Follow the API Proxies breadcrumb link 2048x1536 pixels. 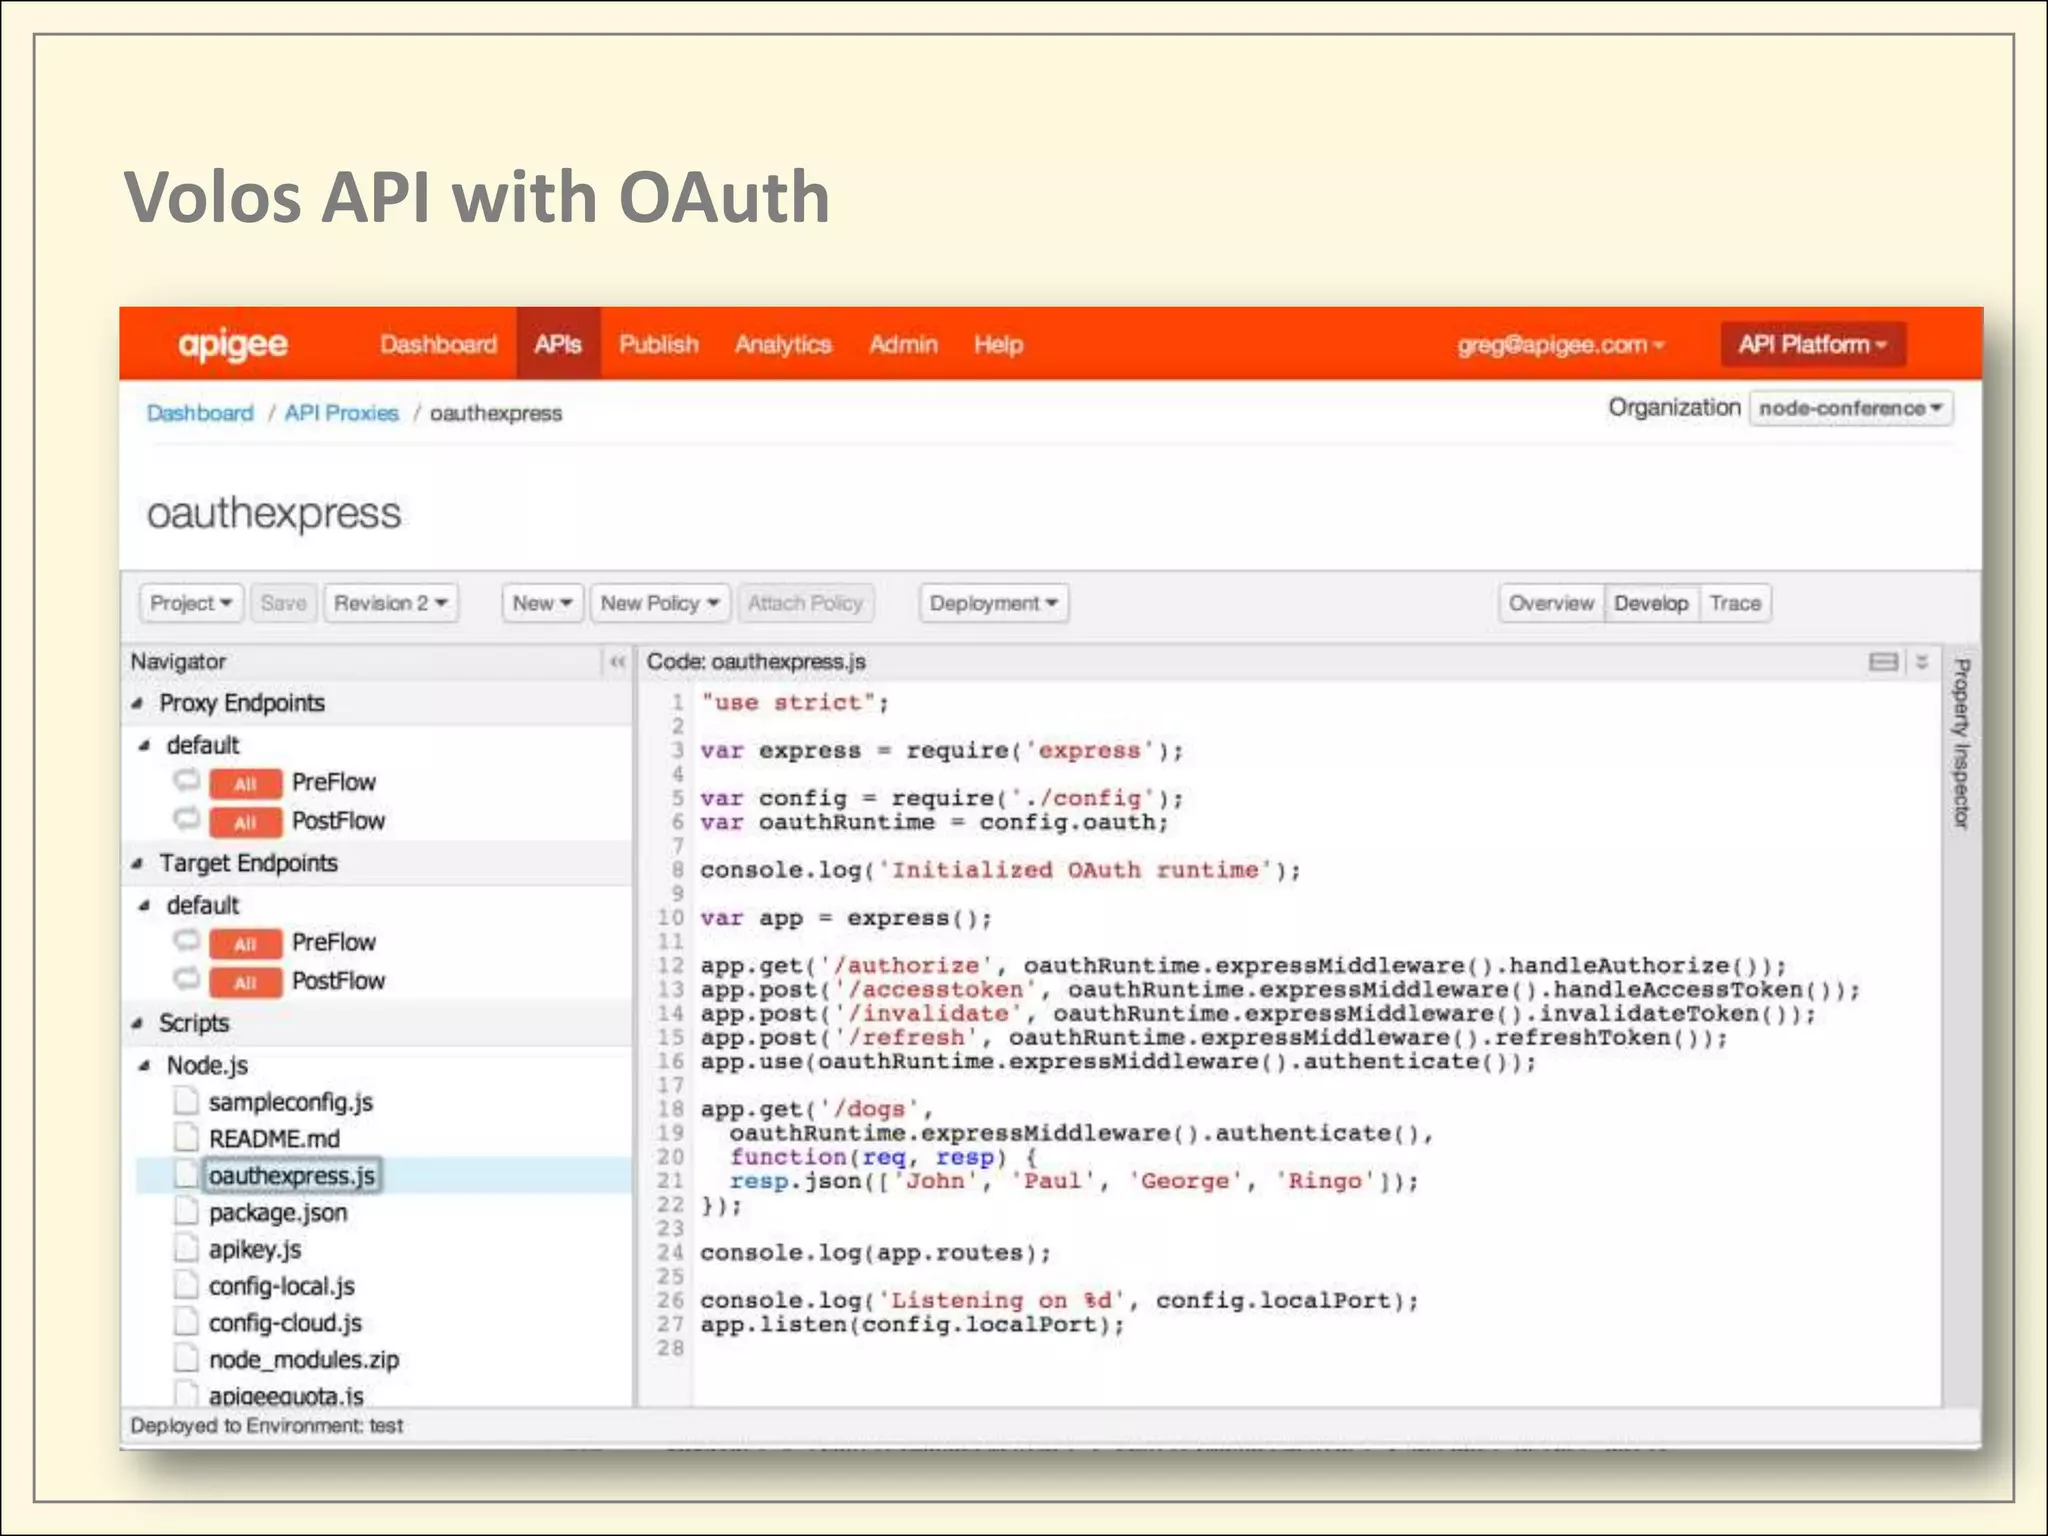(x=341, y=413)
